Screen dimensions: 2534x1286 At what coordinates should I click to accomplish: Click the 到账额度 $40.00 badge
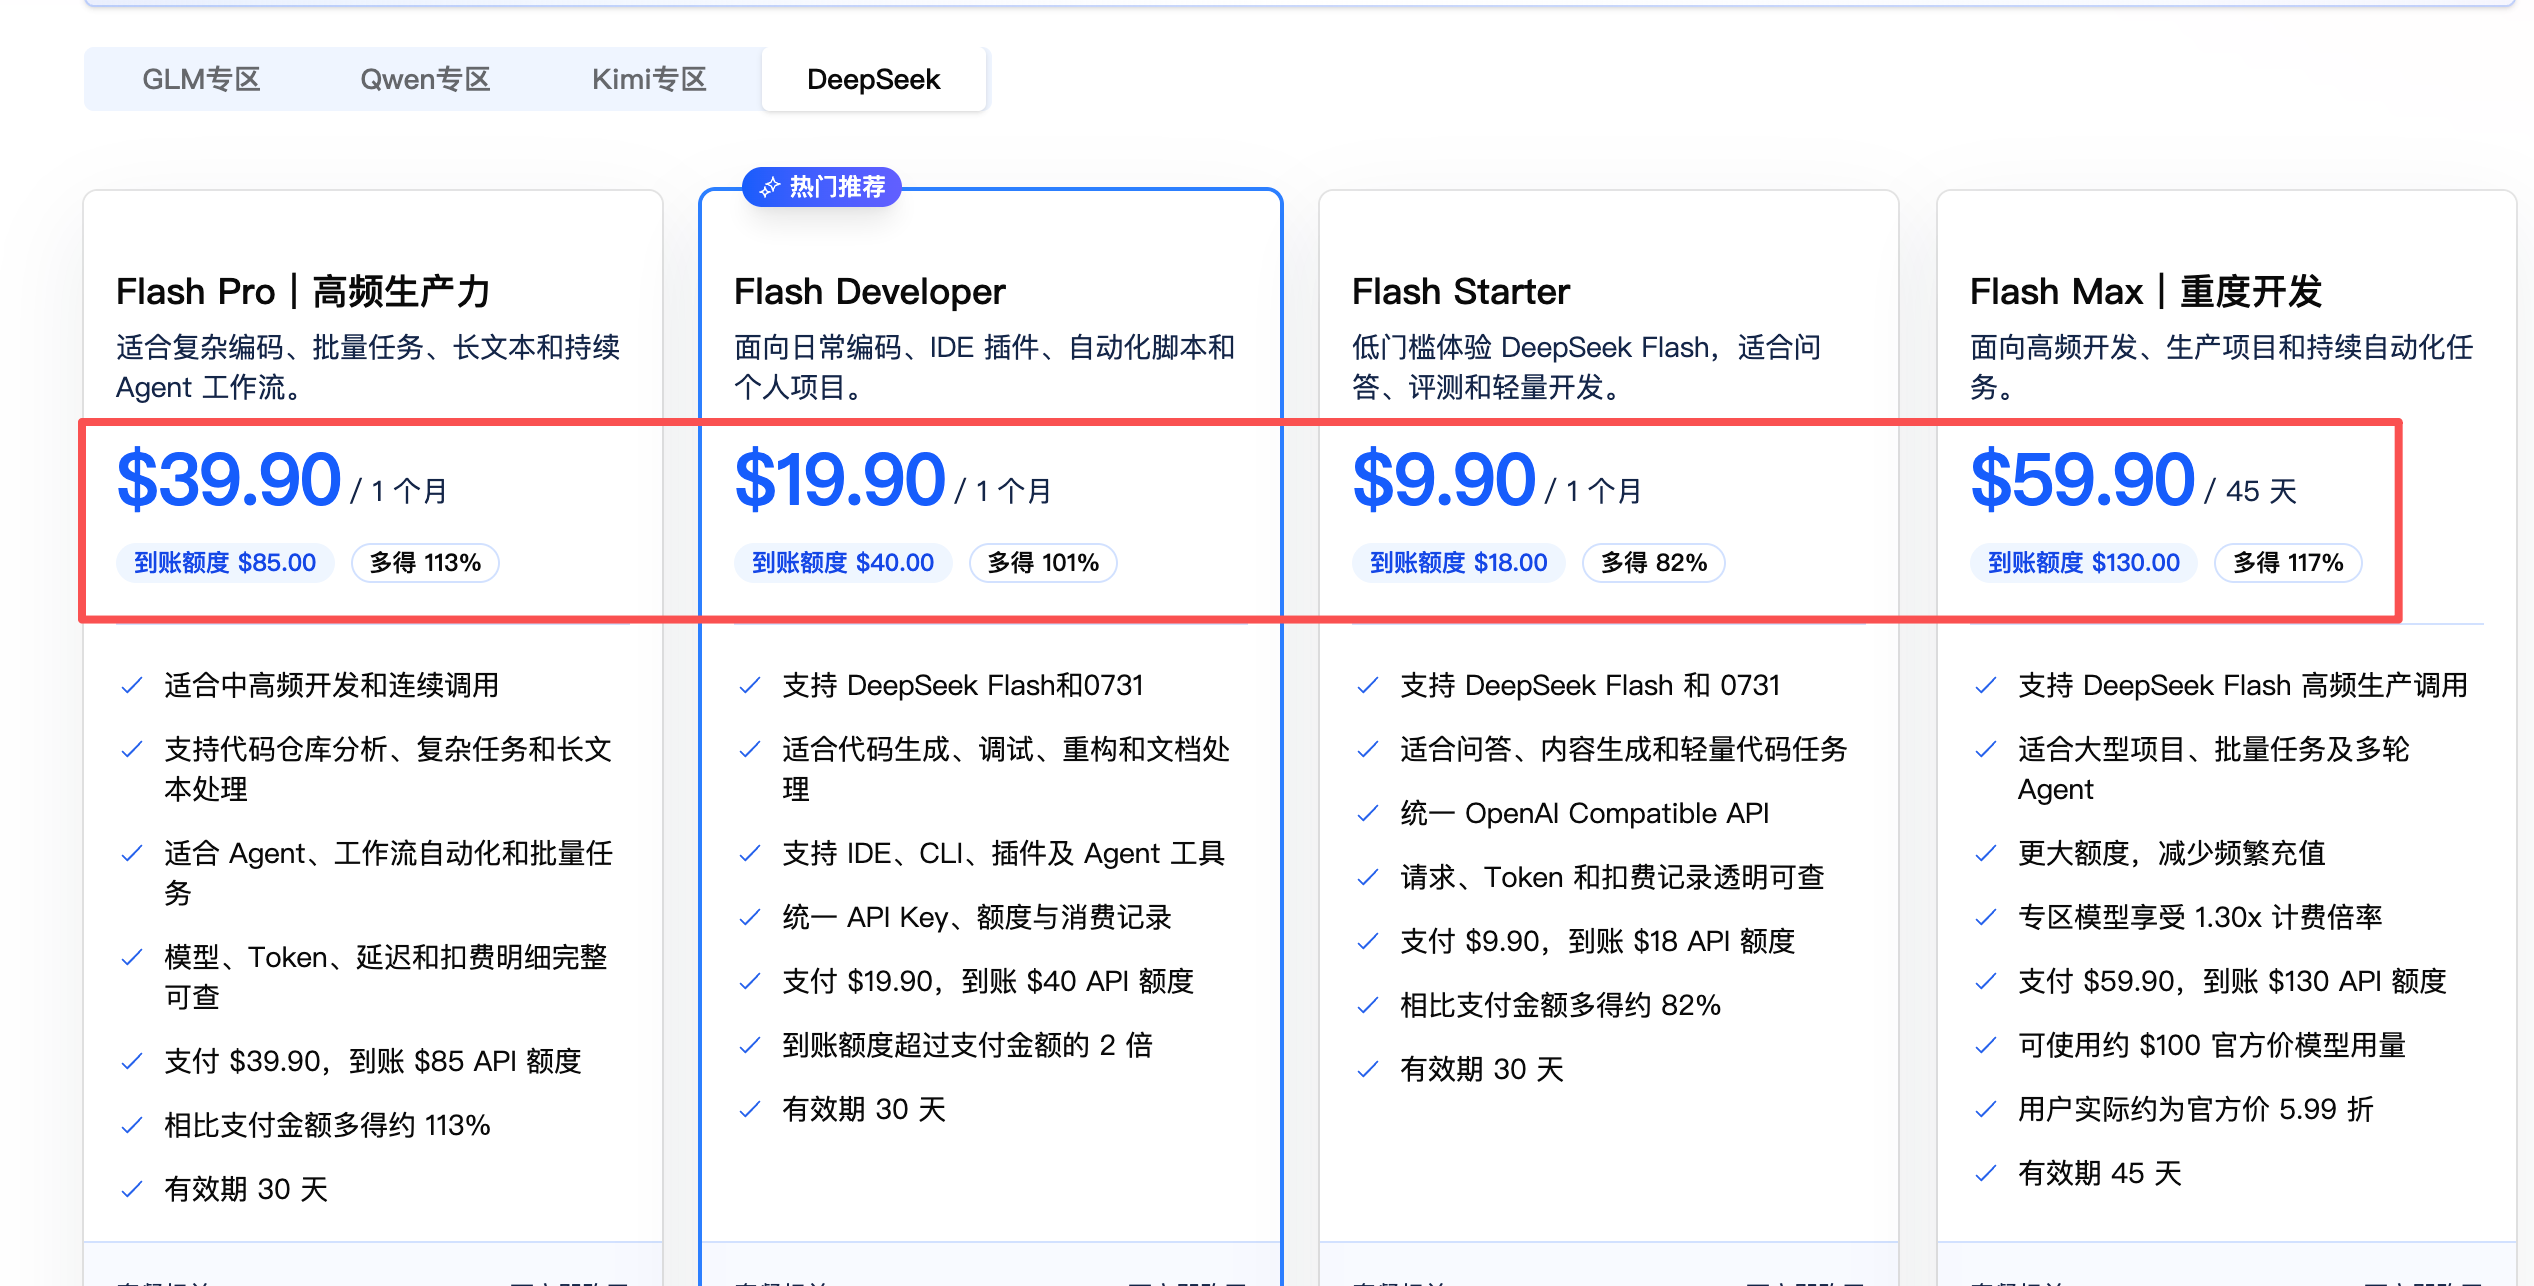pyautogui.click(x=843, y=563)
